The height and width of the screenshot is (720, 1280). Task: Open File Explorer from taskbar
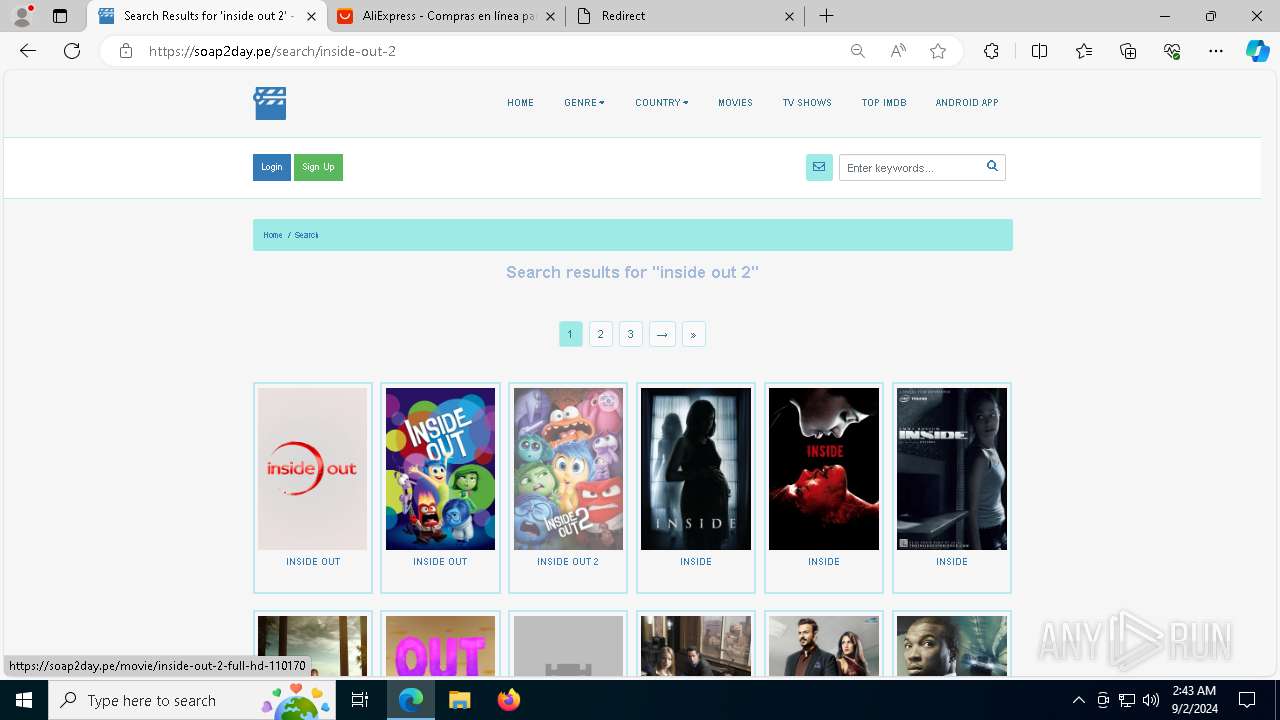click(x=459, y=700)
